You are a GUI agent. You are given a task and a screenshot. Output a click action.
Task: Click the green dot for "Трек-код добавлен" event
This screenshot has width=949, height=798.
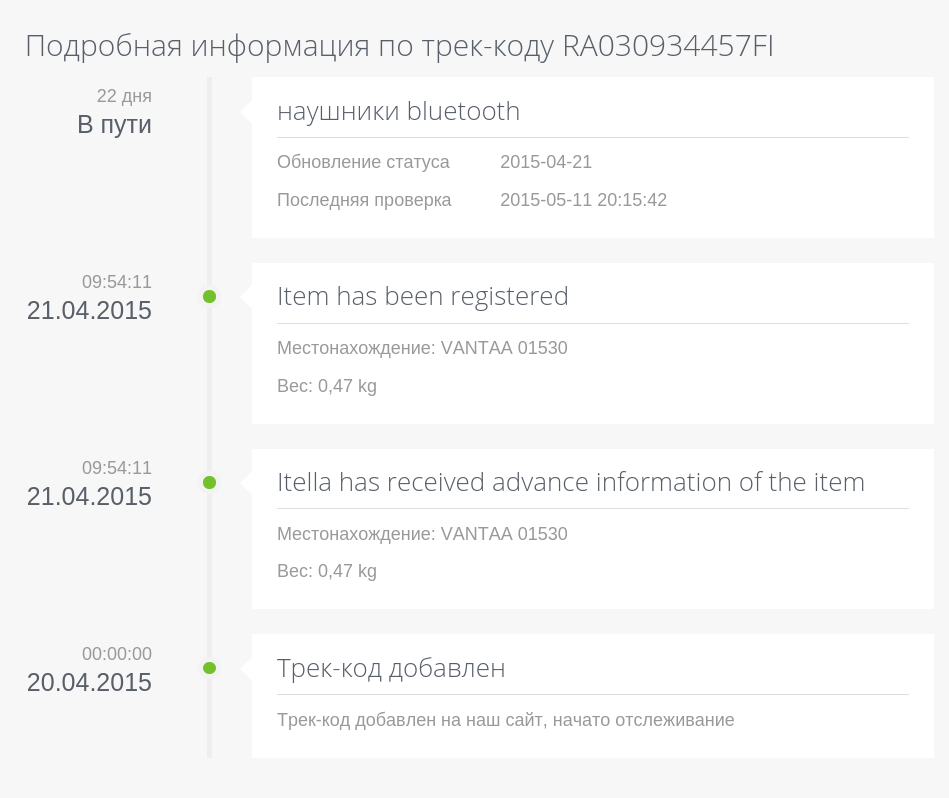tap(209, 668)
